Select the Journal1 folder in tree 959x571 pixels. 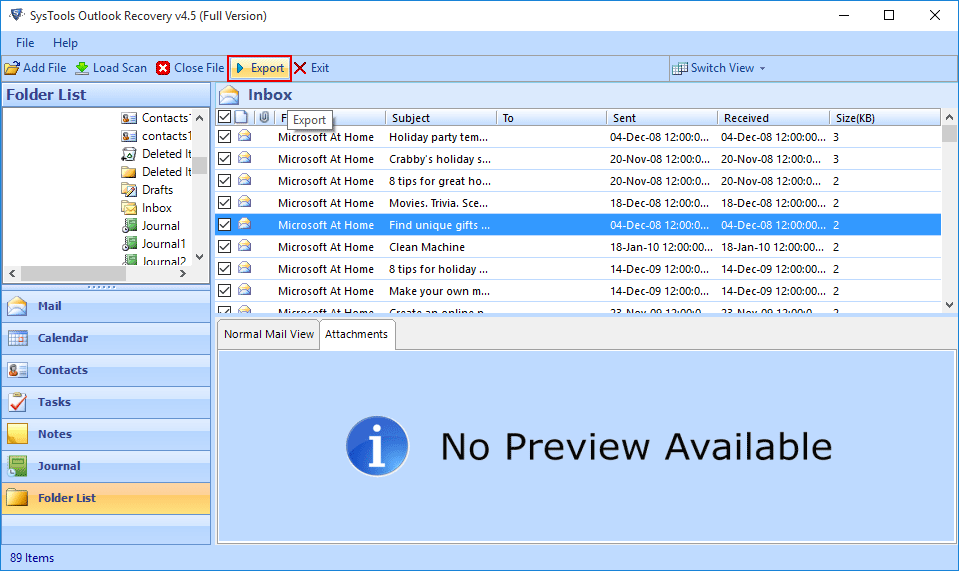tap(154, 244)
